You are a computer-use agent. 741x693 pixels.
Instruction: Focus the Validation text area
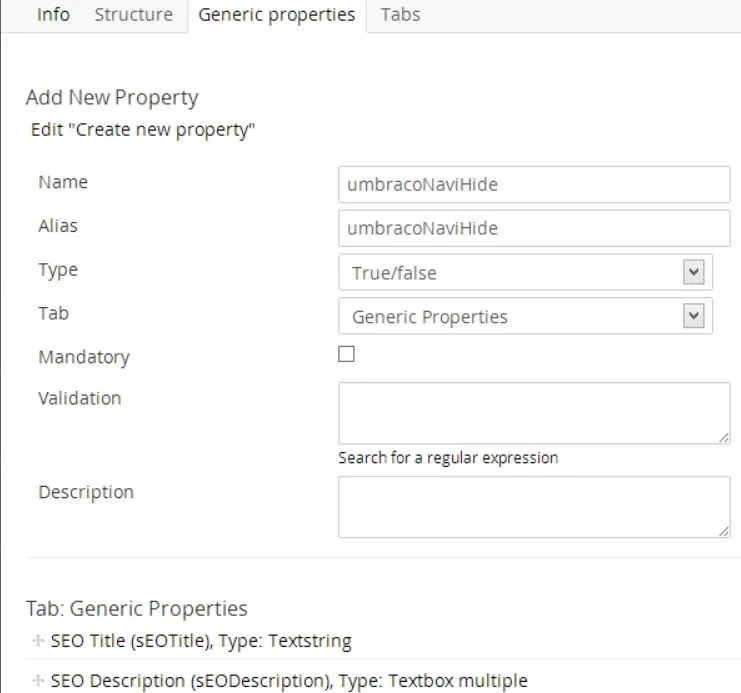[x=534, y=412]
